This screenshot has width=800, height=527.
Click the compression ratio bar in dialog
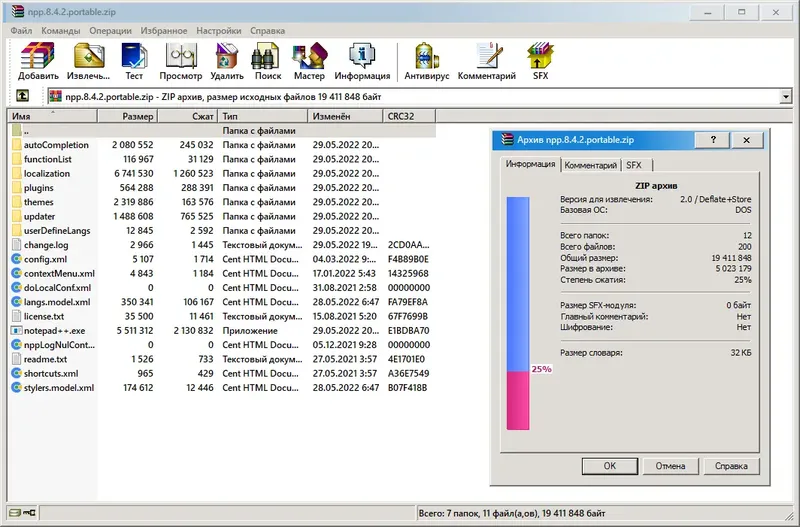(x=518, y=313)
